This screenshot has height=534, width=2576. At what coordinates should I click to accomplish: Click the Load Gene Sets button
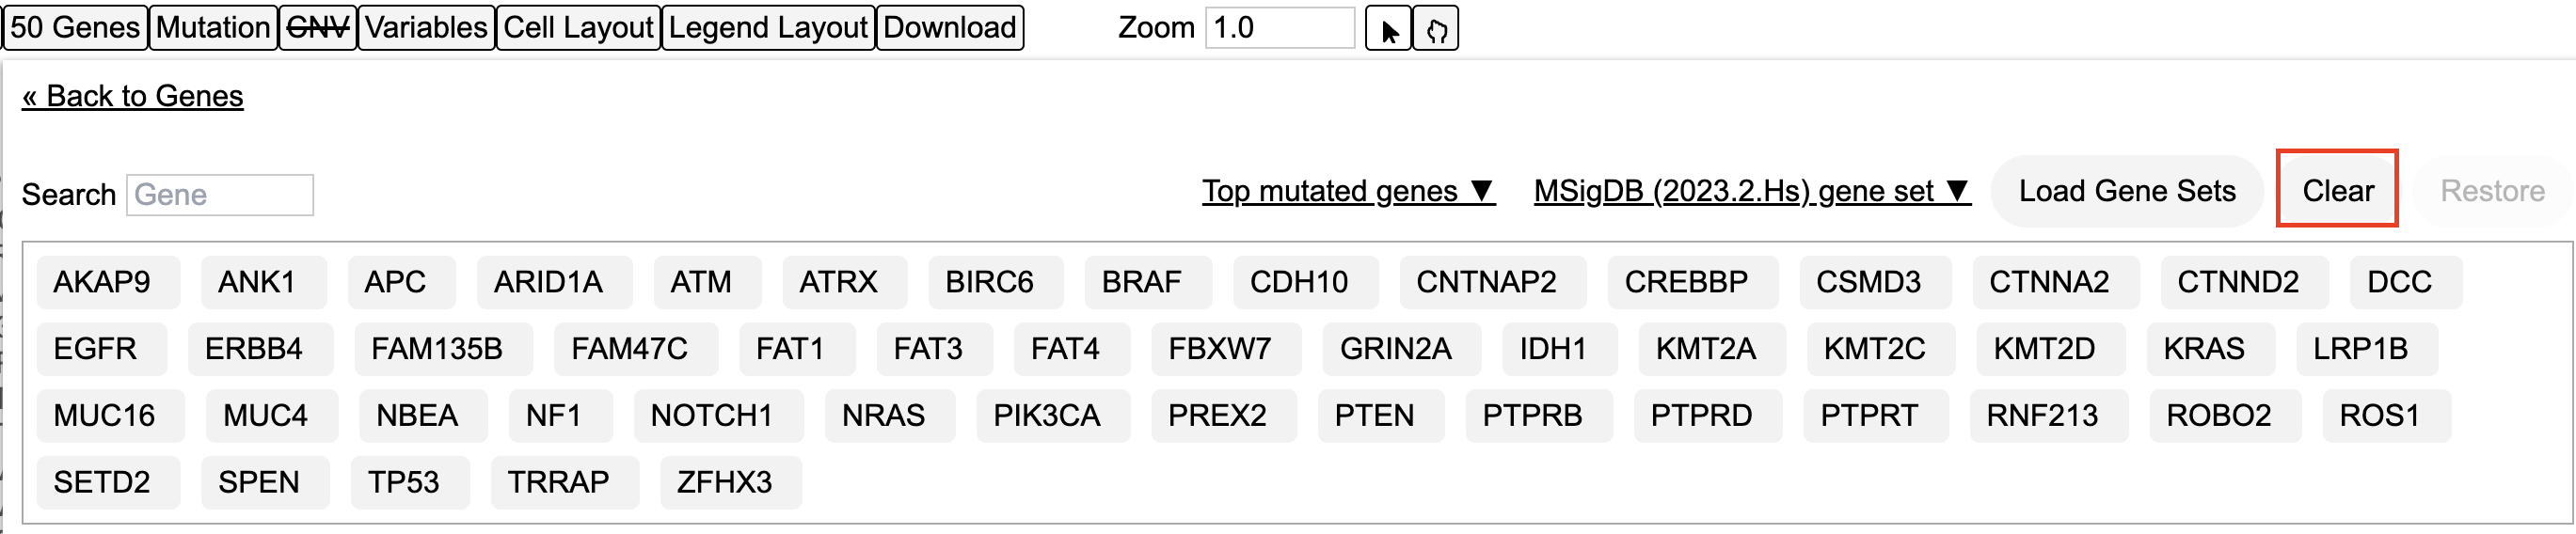[2126, 191]
